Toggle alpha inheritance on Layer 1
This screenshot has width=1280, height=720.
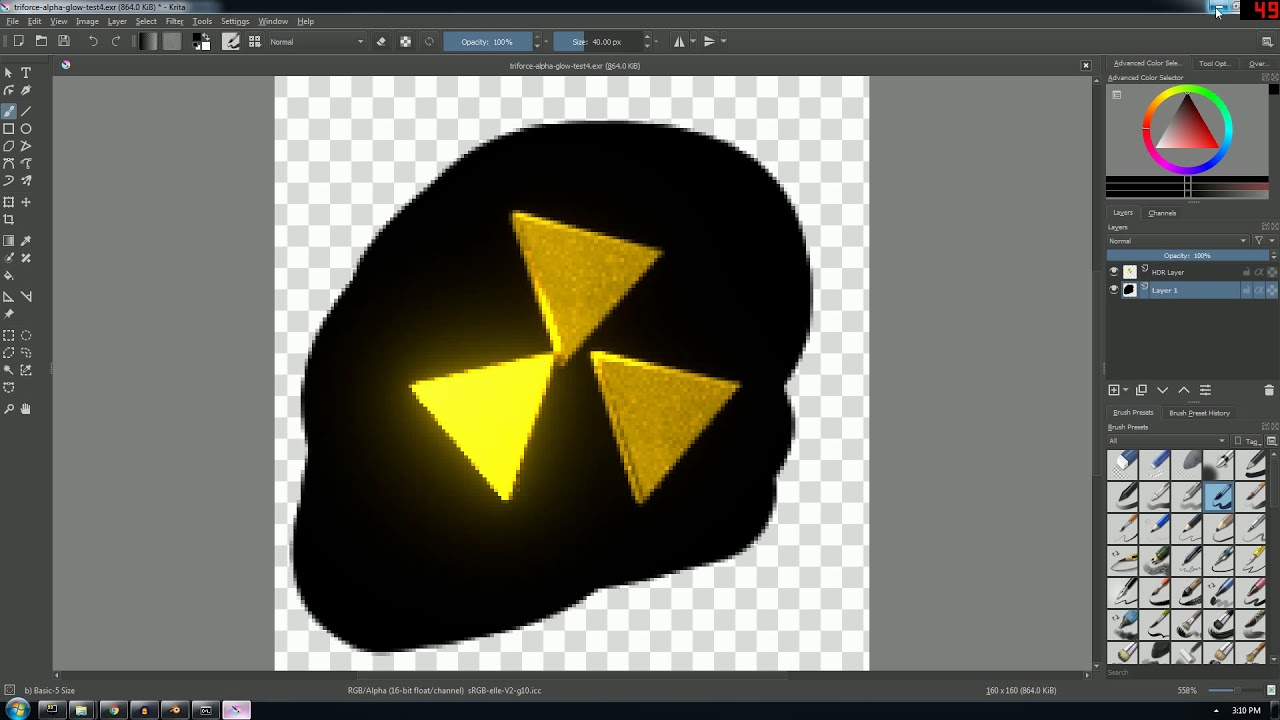pos(1259,290)
